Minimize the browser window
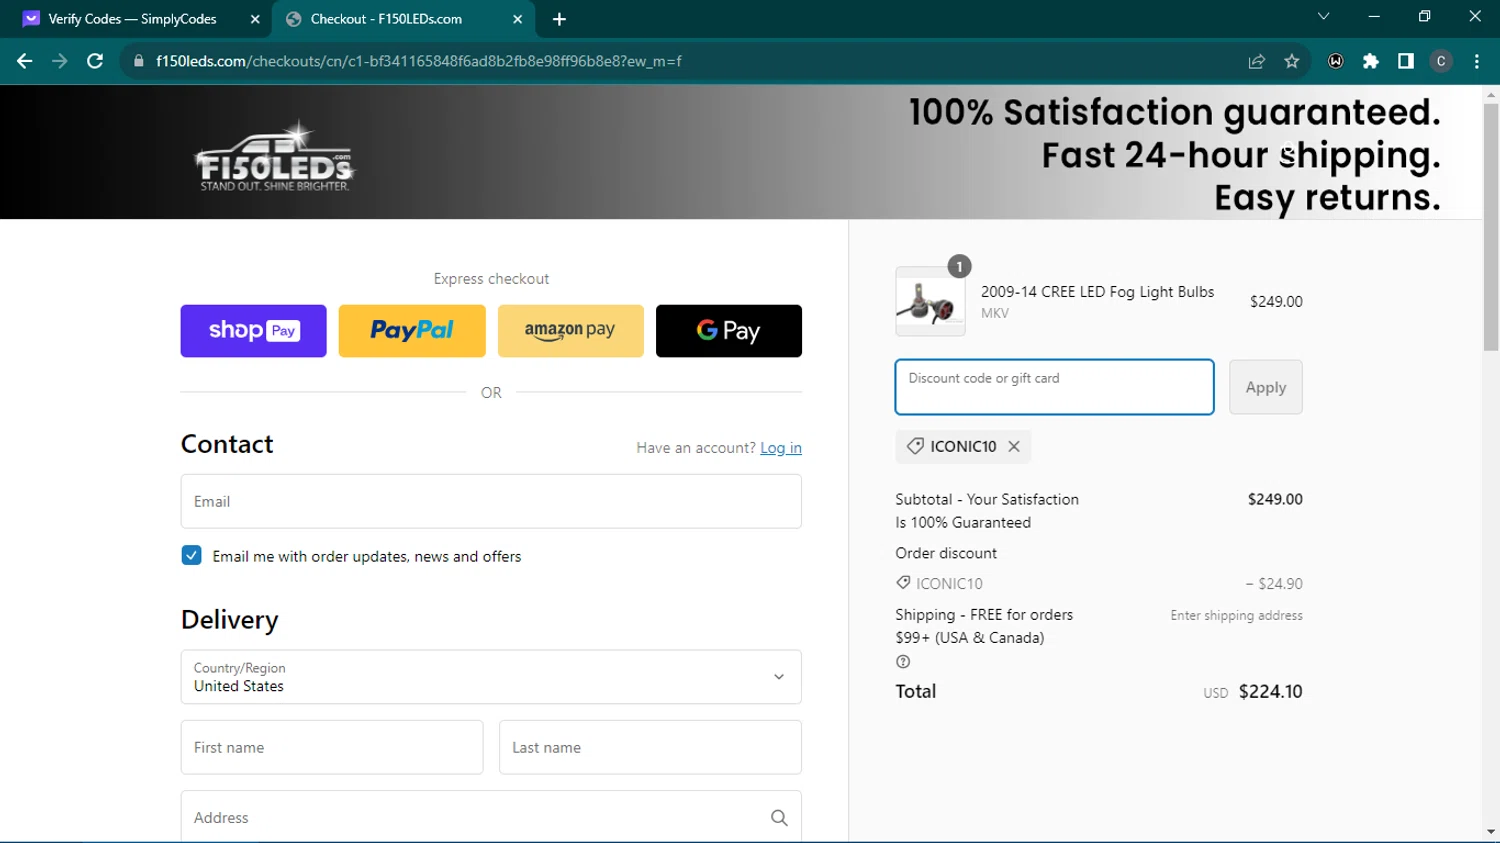Image resolution: width=1500 pixels, height=843 pixels. click(1374, 16)
